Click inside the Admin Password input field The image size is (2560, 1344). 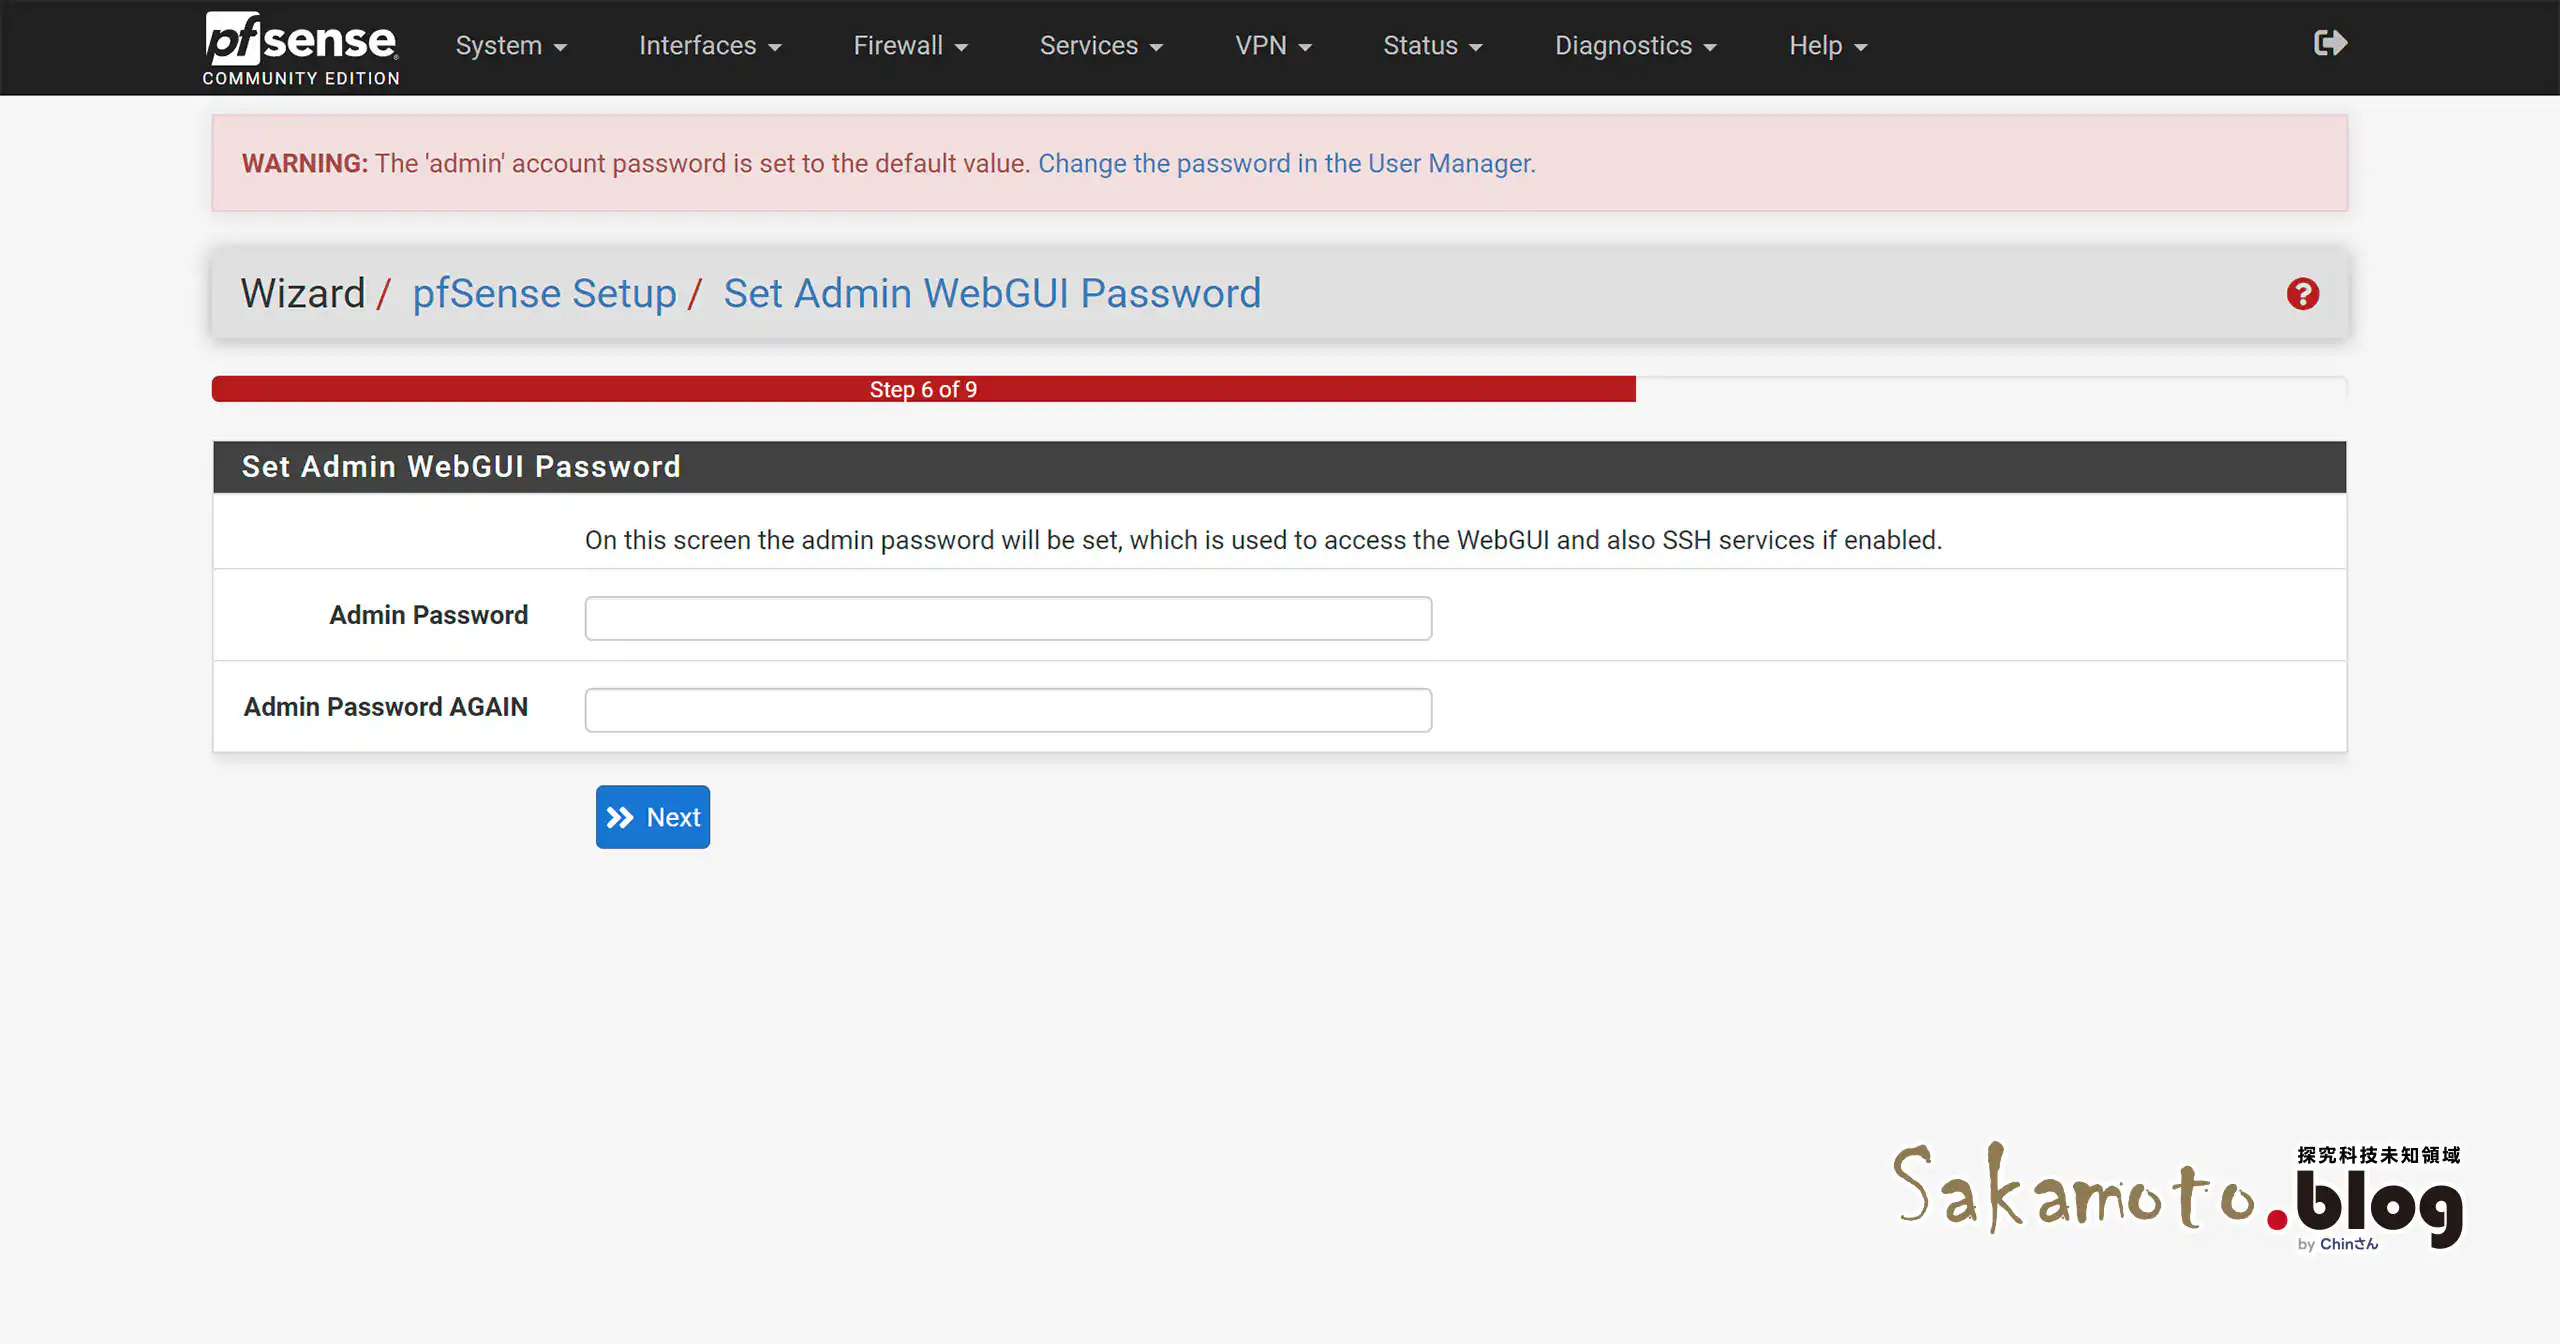point(1008,617)
